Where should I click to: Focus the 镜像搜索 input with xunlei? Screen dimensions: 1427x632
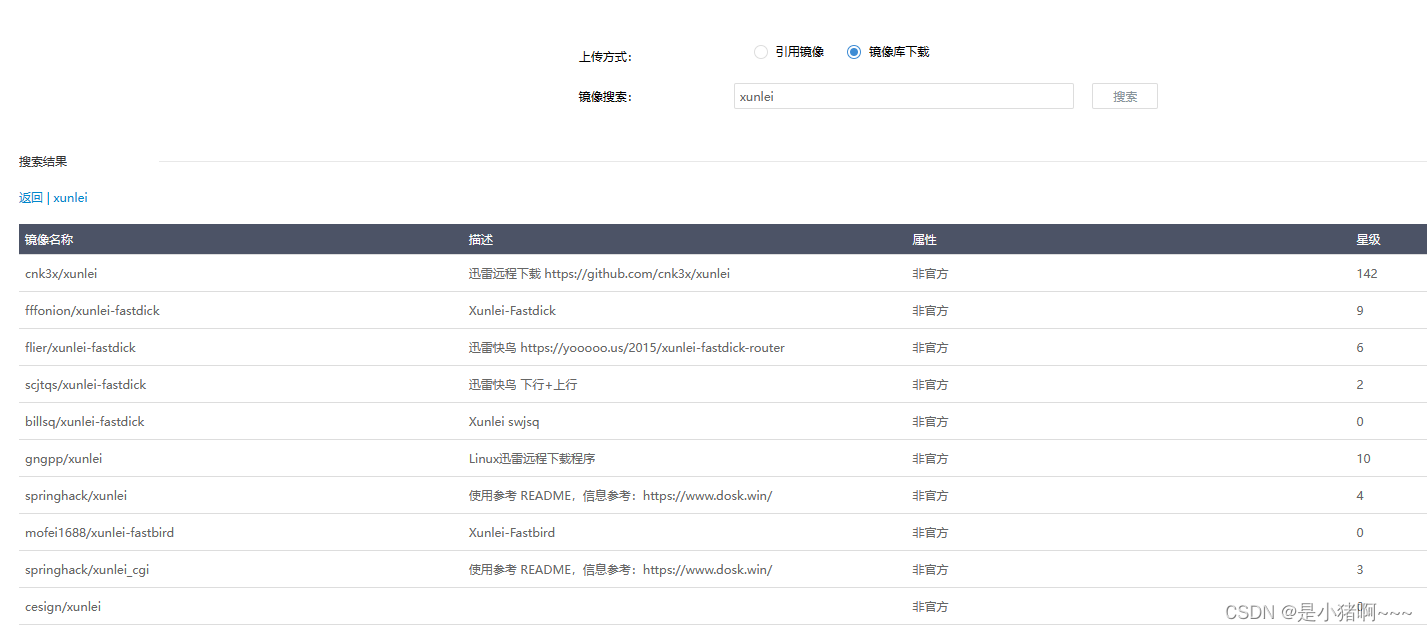(903, 96)
